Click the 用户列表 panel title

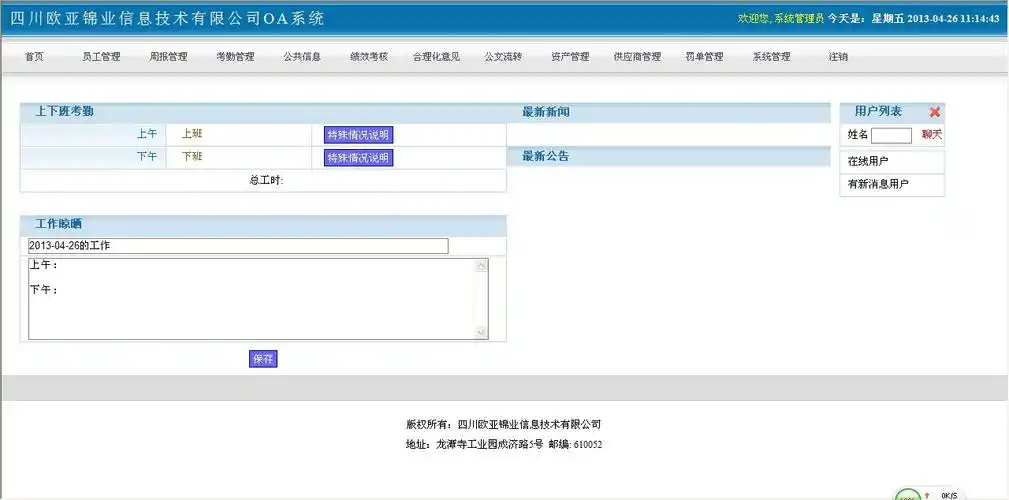pyautogui.click(x=878, y=111)
